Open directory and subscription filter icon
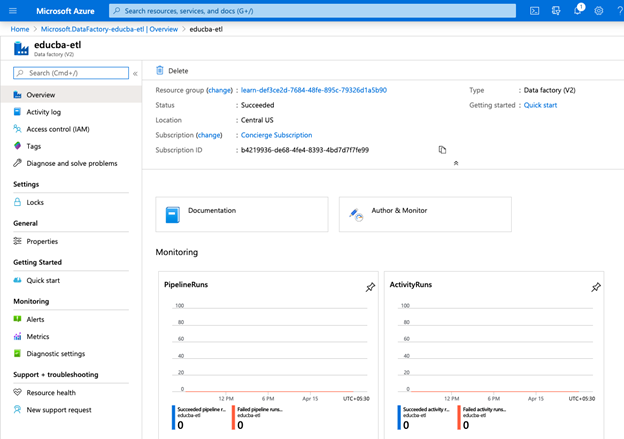Viewport: 624px width, 439px height. coord(556,11)
